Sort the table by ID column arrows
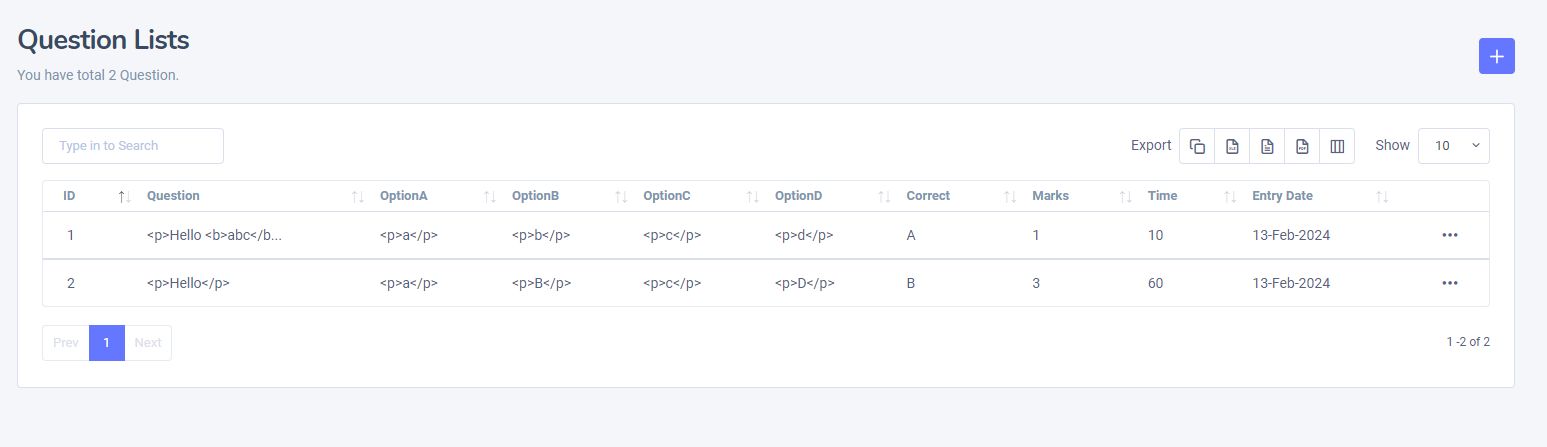This screenshot has height=447, width=1547. tap(124, 197)
